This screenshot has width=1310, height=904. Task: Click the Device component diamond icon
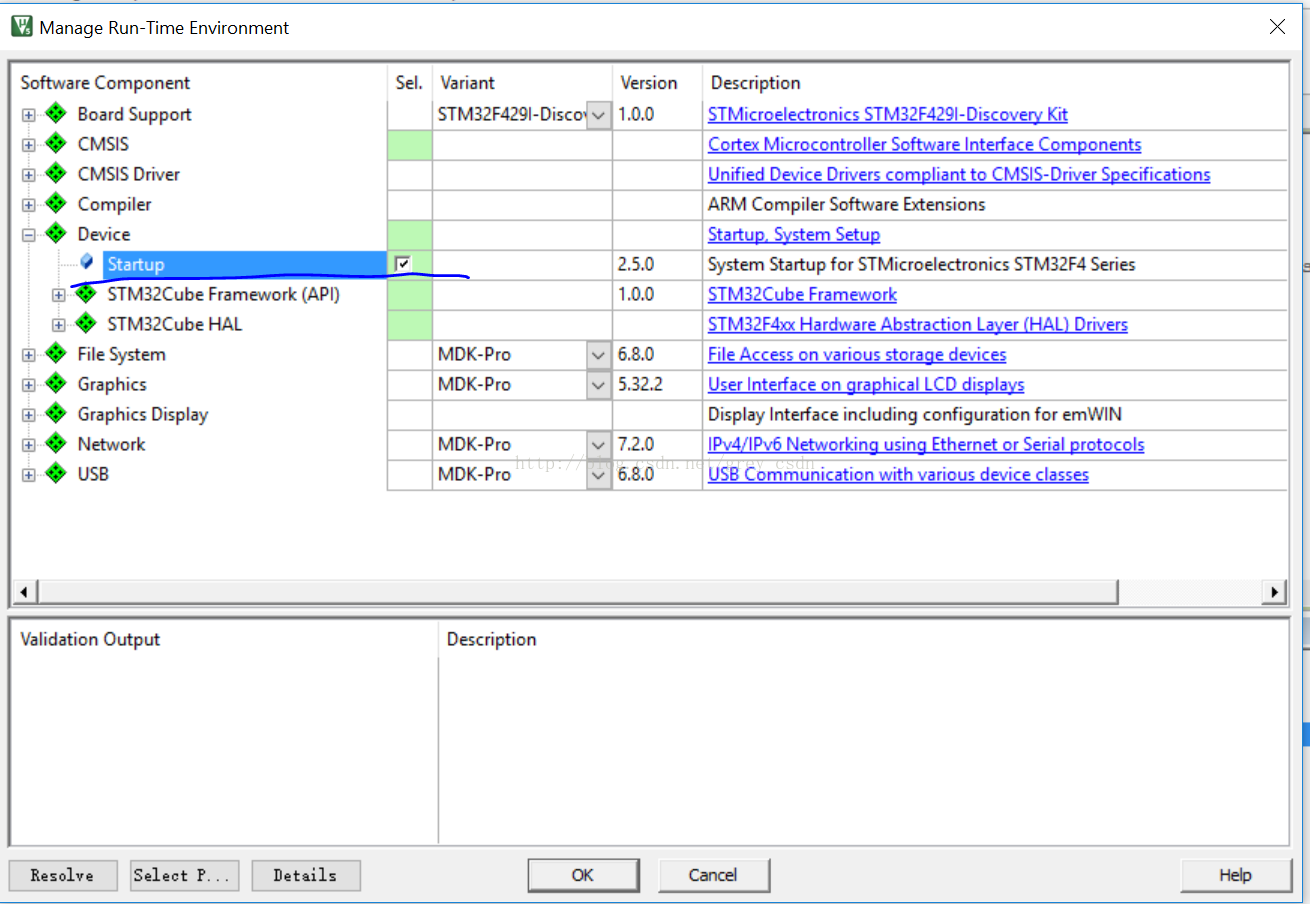point(56,234)
